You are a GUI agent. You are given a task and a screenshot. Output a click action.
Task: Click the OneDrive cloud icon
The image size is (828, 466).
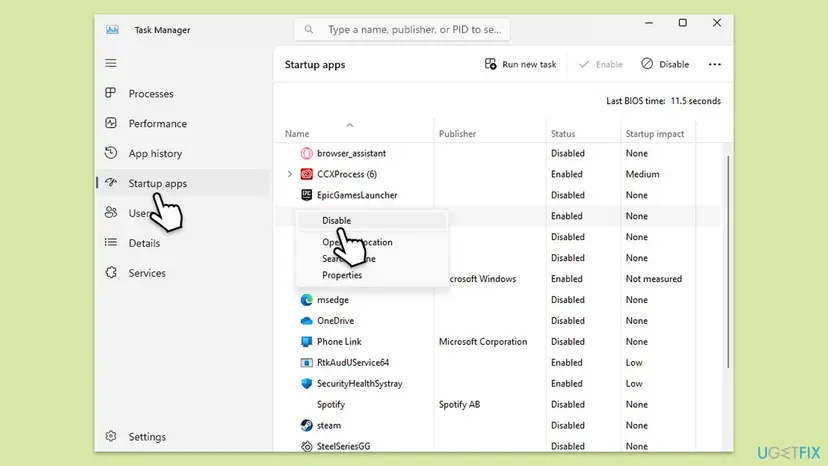tap(306, 321)
